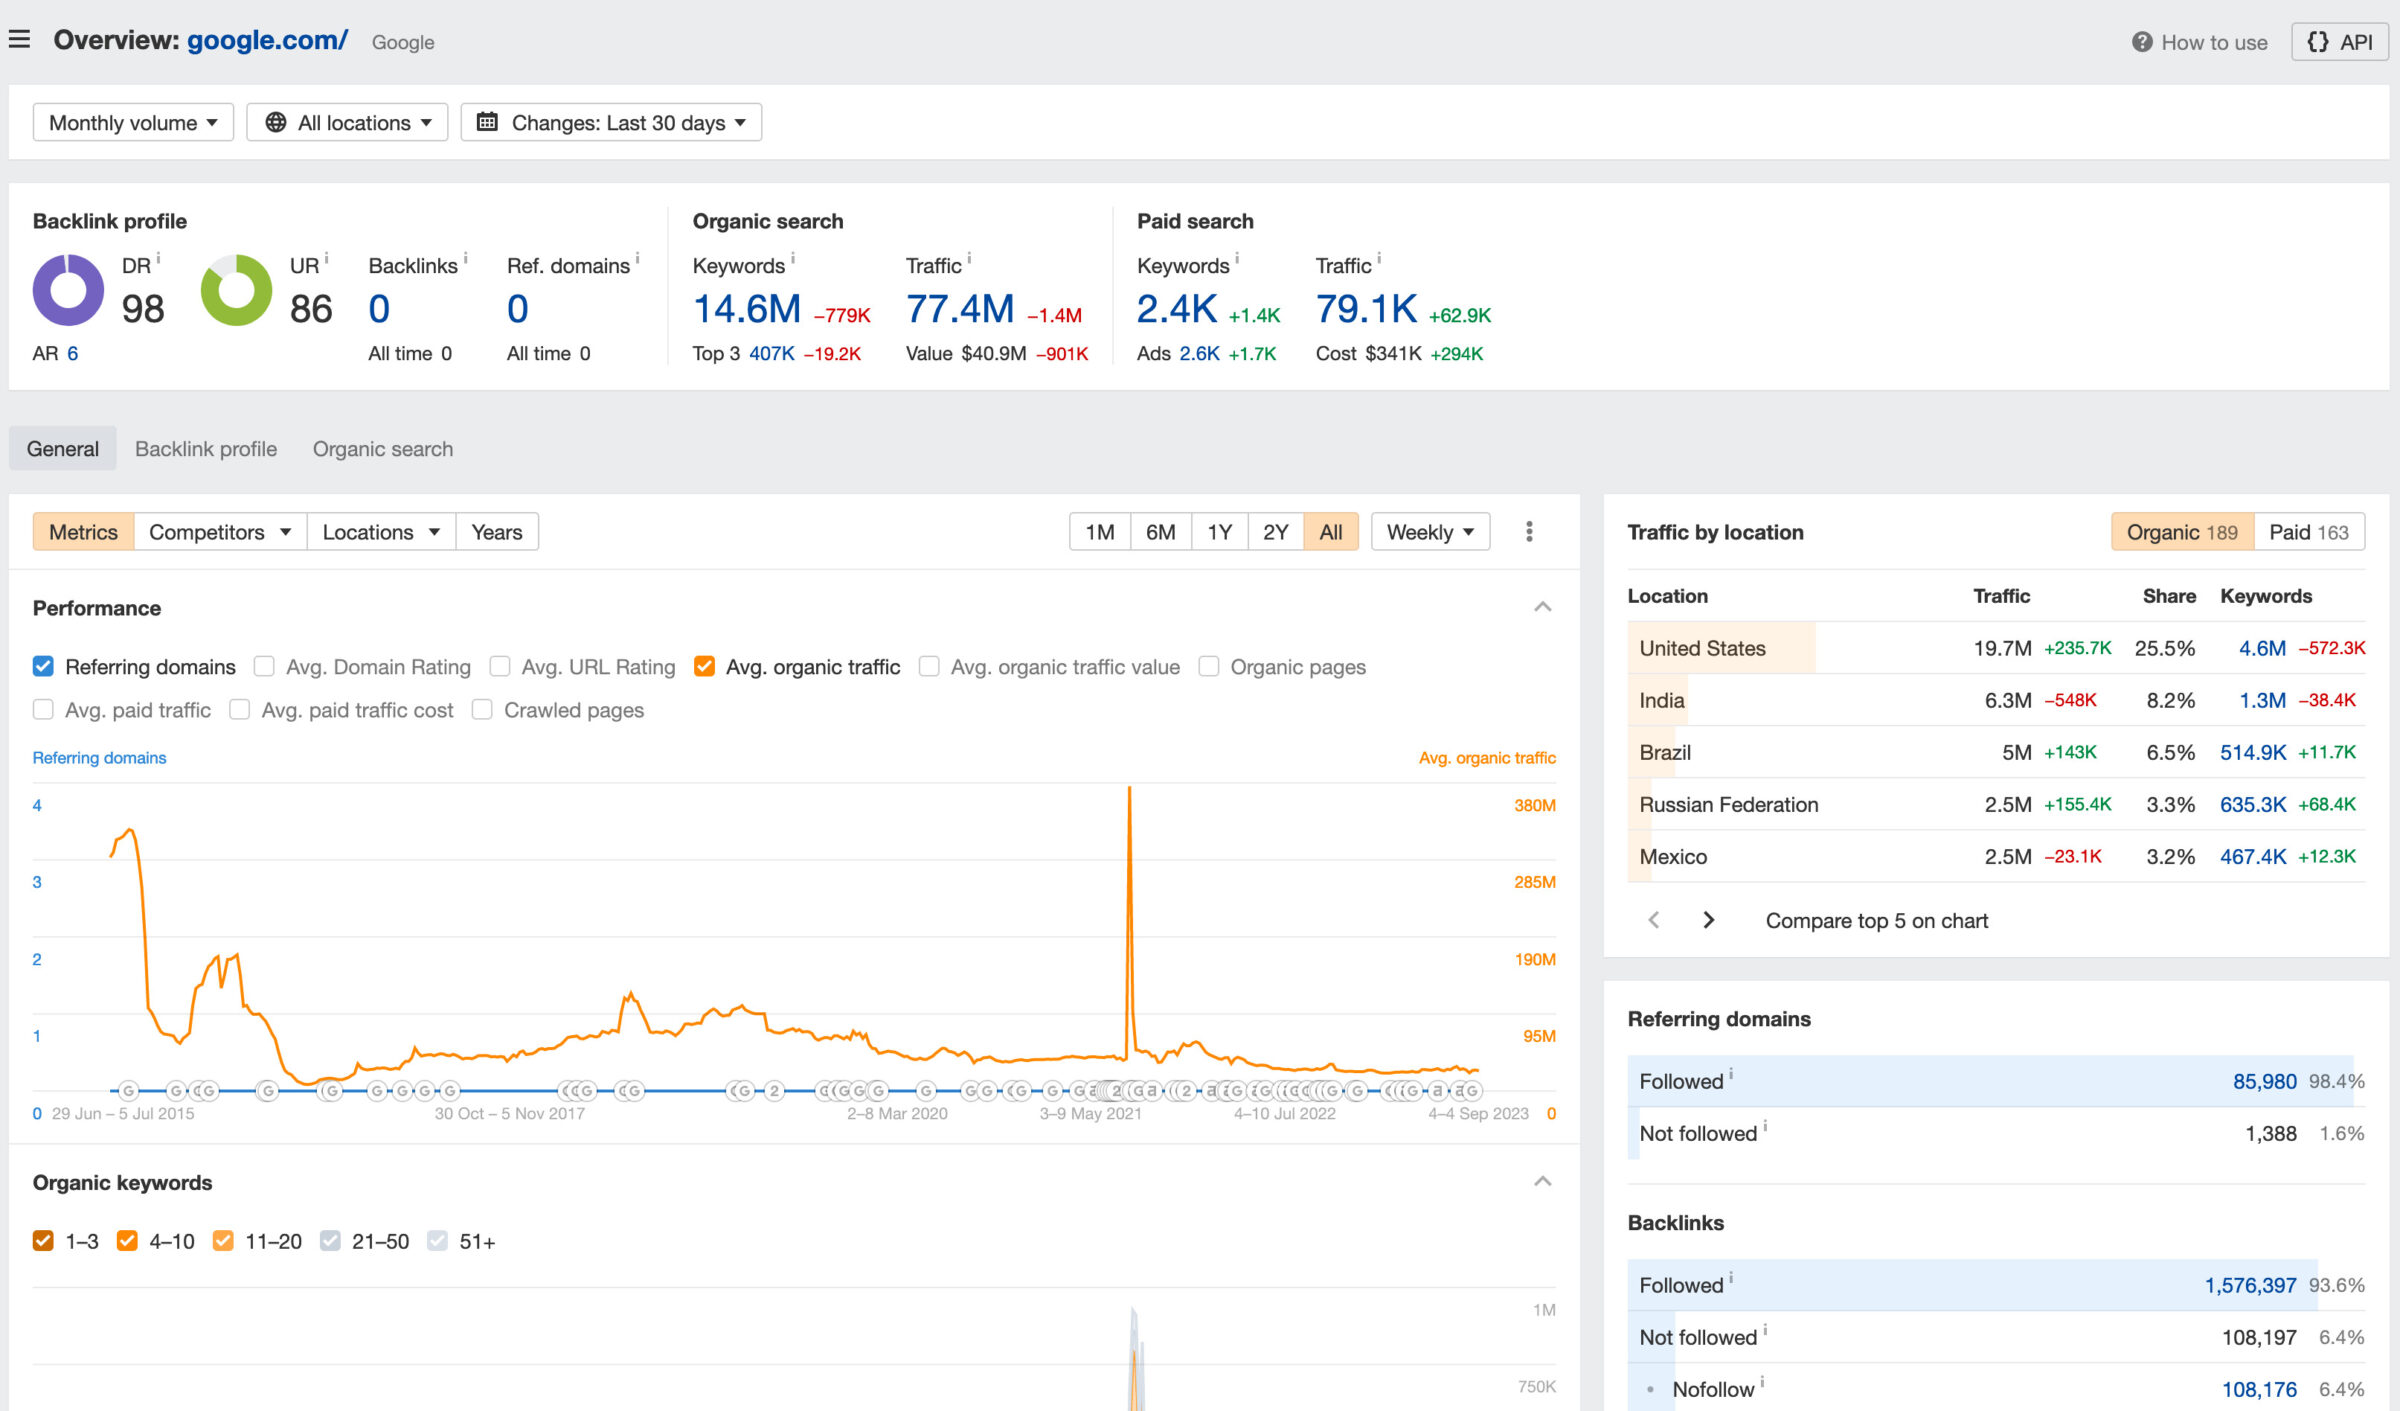Enable Avg. paid traffic cost checkbox

(239, 709)
